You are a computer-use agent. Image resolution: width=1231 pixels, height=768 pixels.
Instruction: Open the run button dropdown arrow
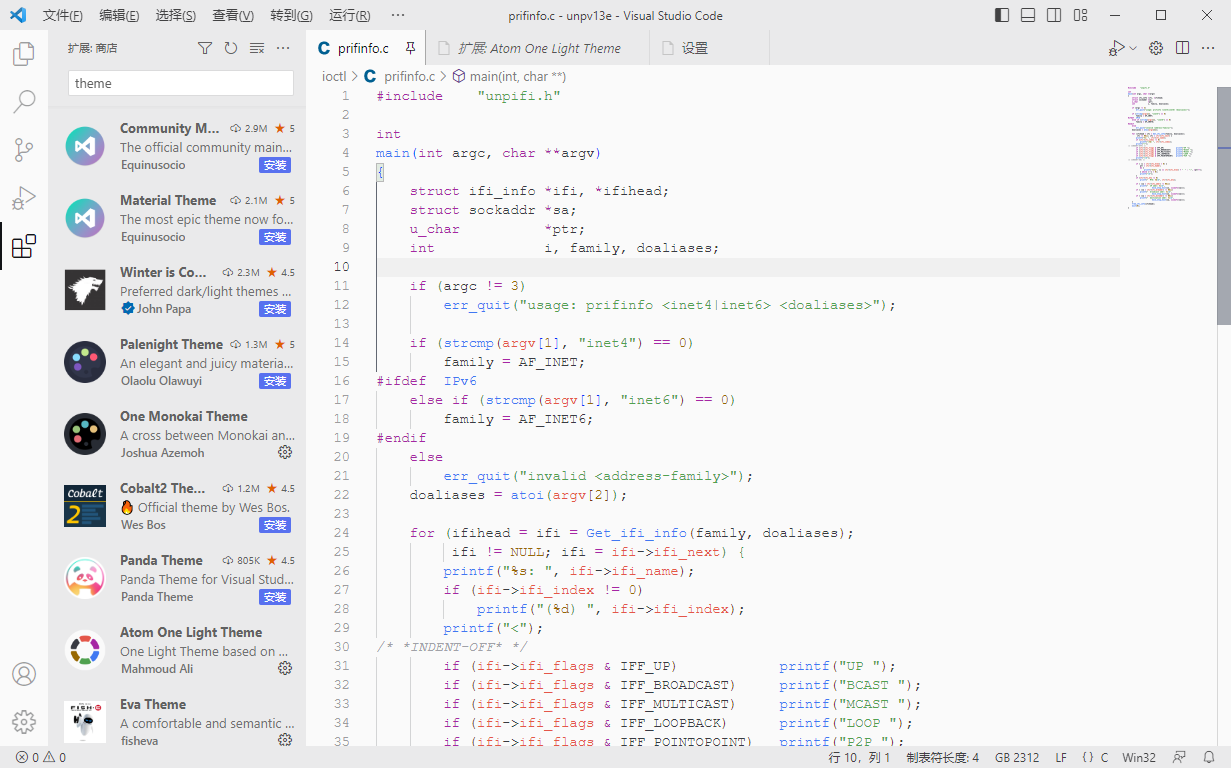1133,48
